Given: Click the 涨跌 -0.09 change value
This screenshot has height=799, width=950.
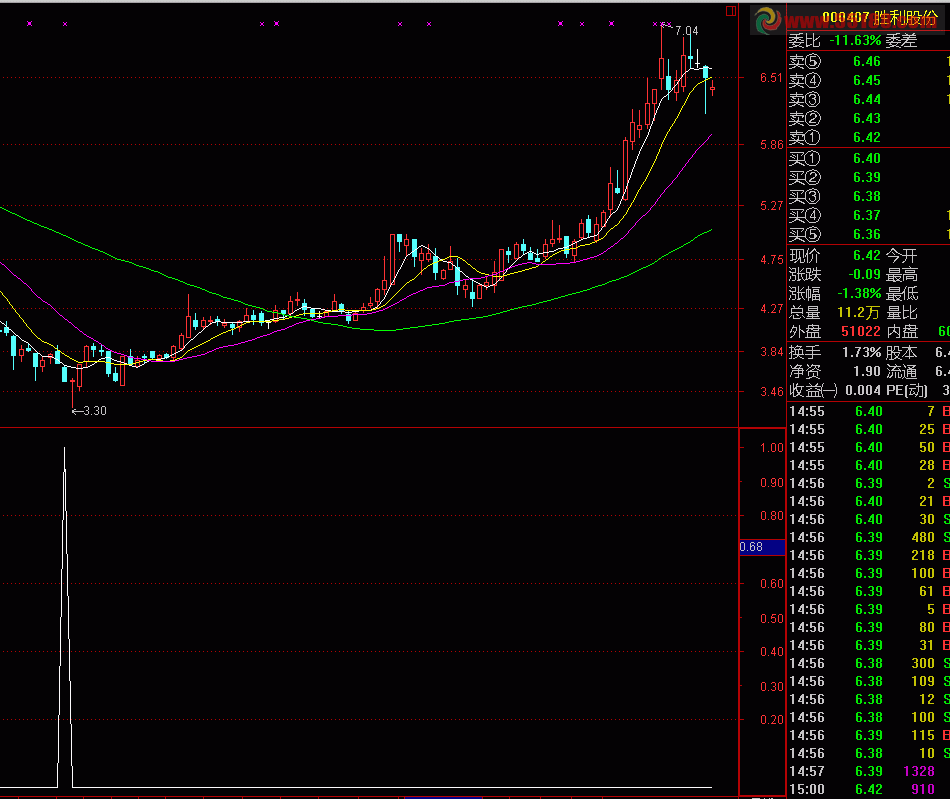Looking at the screenshot, I should pos(865,274).
